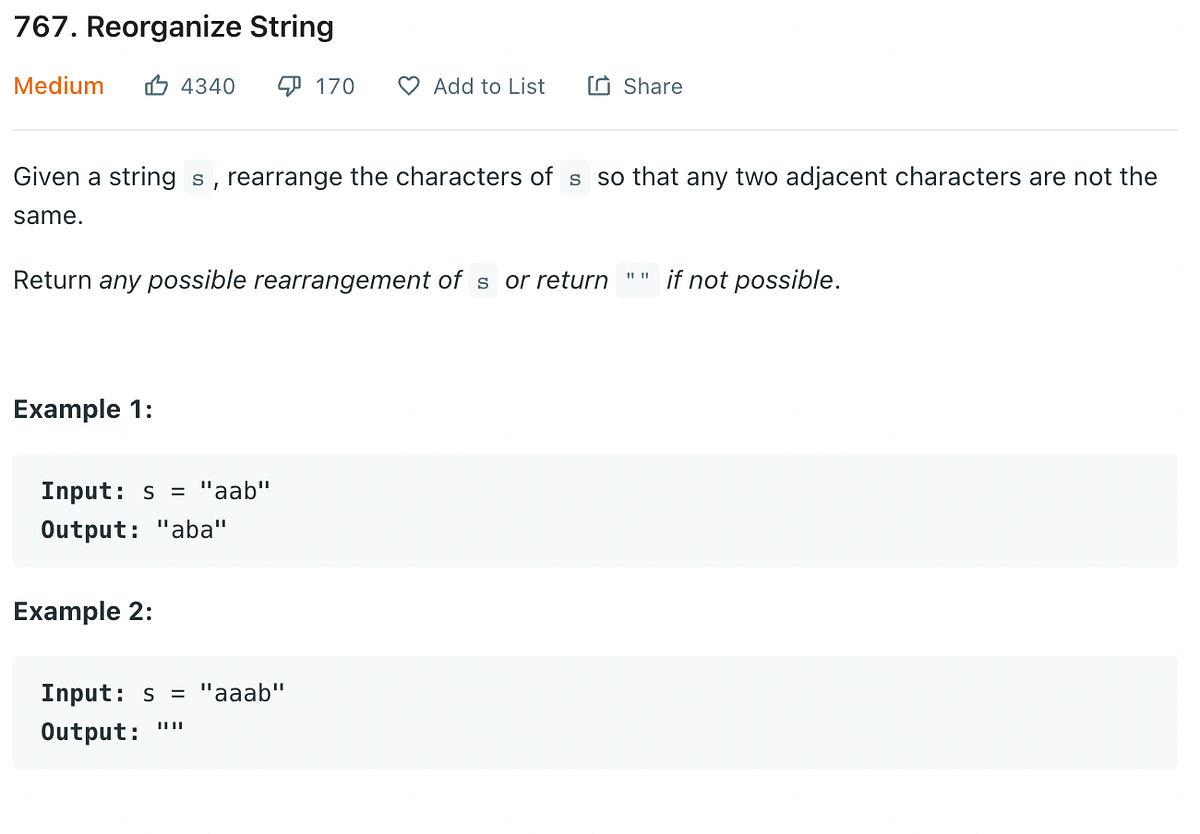Toggle the like on this problem
This screenshot has height=834, width=1200.
[156, 86]
